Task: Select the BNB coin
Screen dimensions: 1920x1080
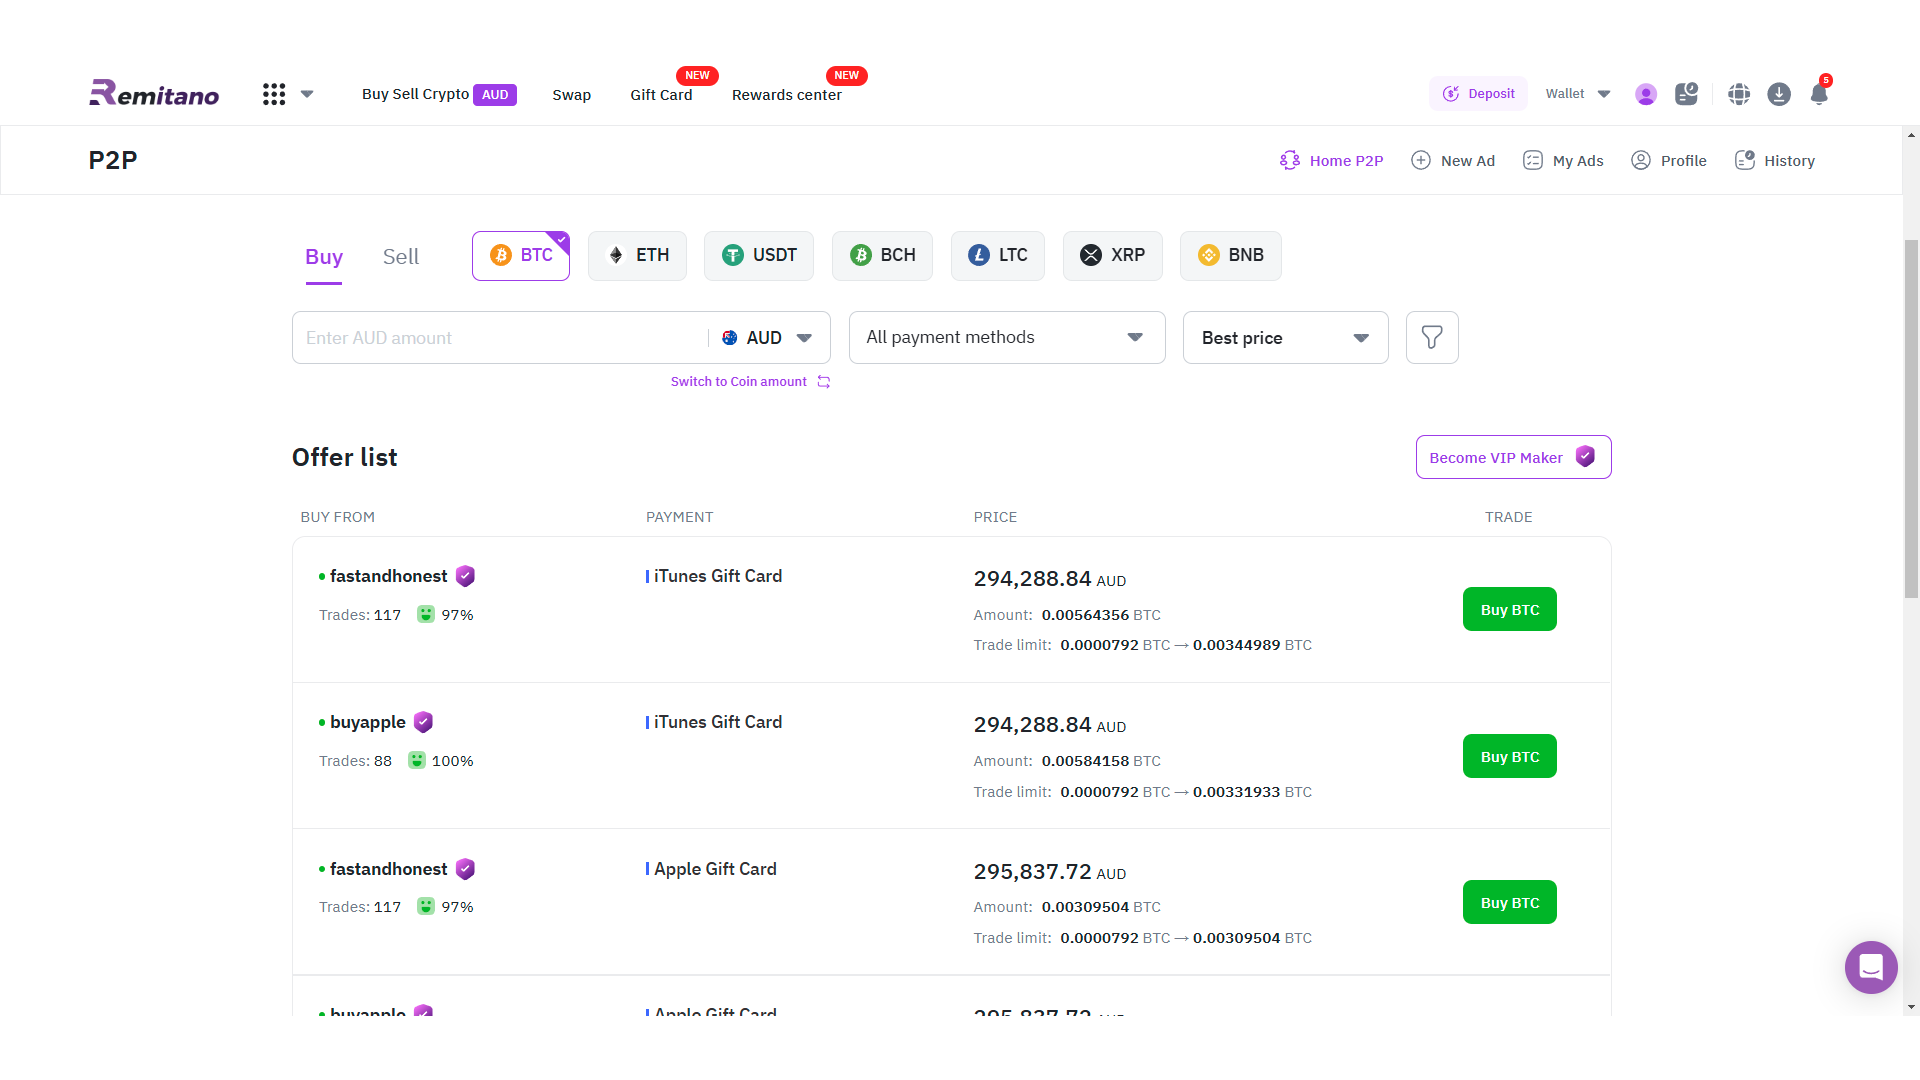Action: point(1231,256)
